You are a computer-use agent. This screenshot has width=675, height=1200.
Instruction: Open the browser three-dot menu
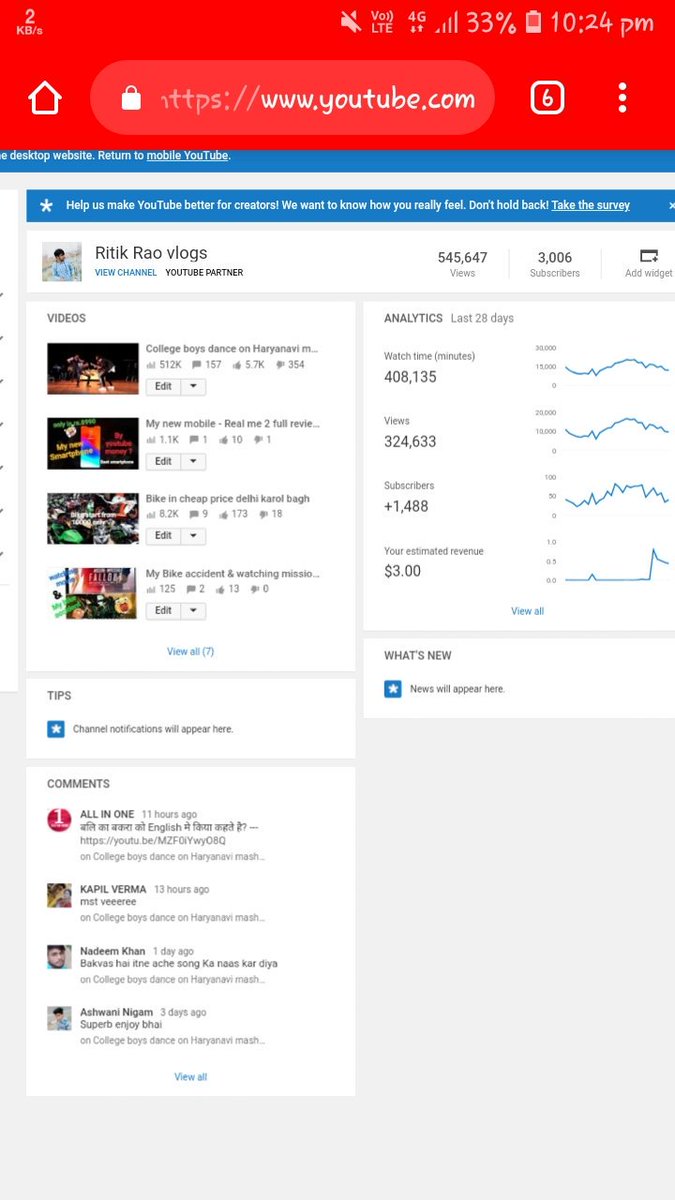click(622, 98)
